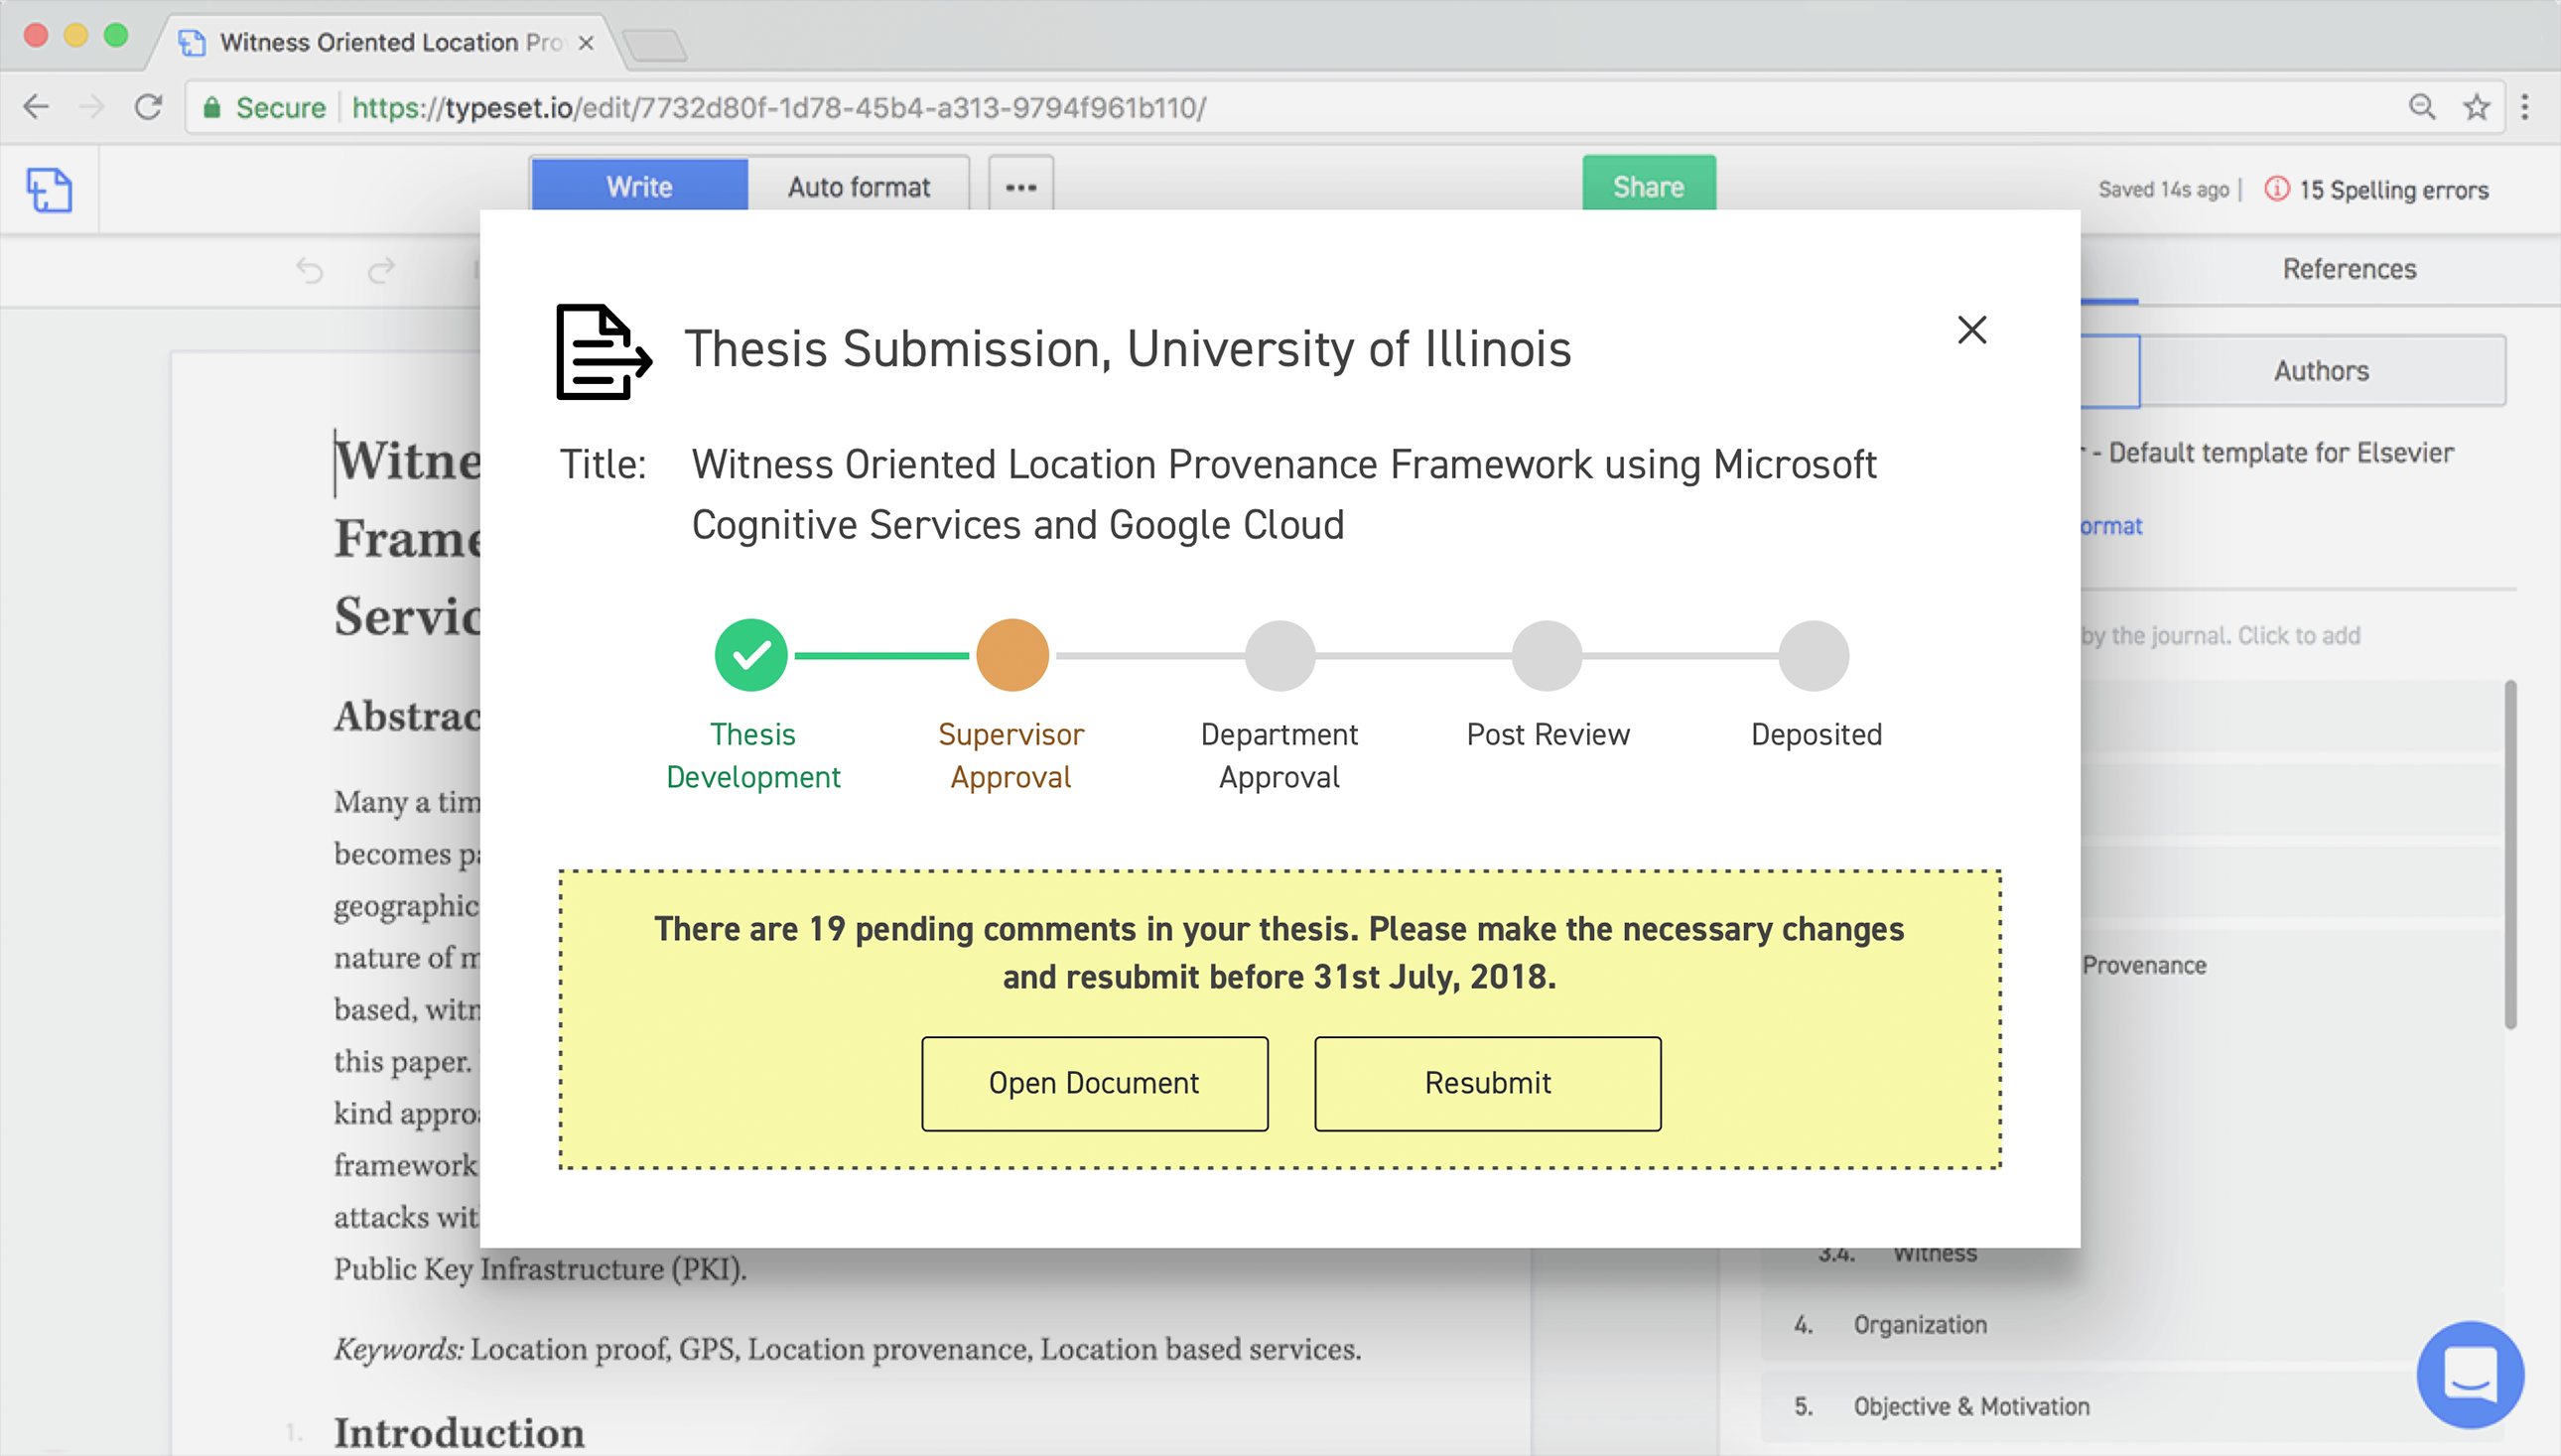Click the right sidebar scrollbar
Image resolution: width=2561 pixels, height=1456 pixels.
click(2509, 855)
